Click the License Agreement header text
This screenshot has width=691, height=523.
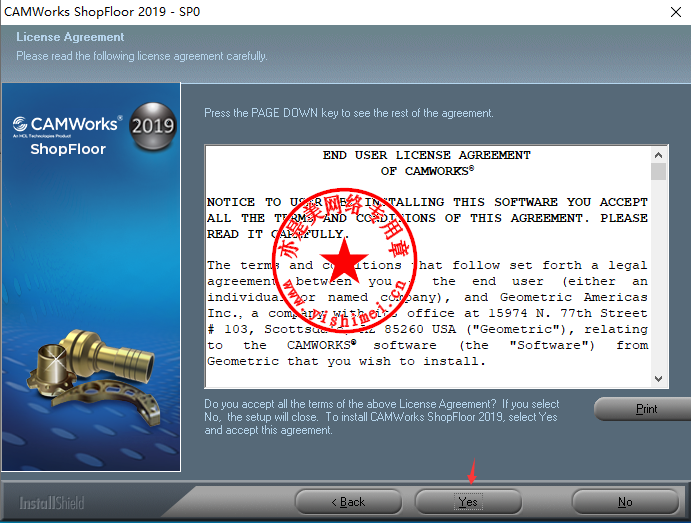pyautogui.click(x=70, y=37)
